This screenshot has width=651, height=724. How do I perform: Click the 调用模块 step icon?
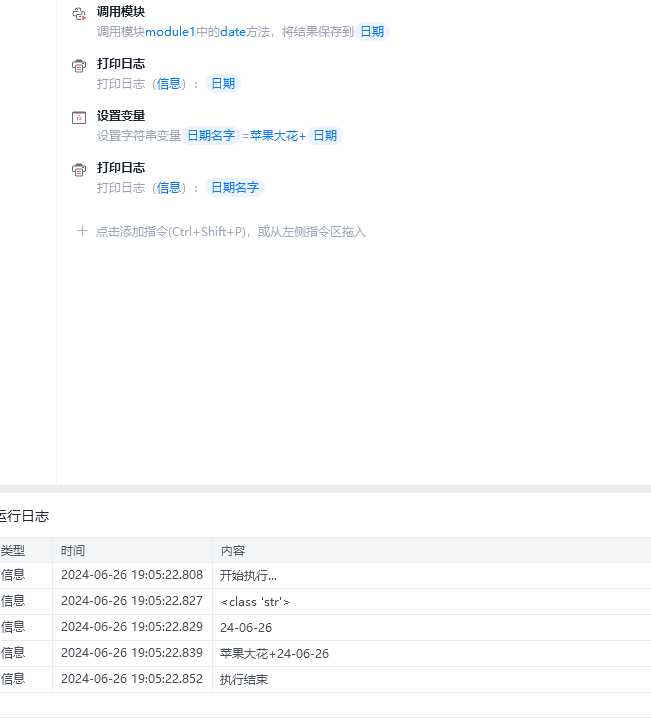tap(79, 14)
